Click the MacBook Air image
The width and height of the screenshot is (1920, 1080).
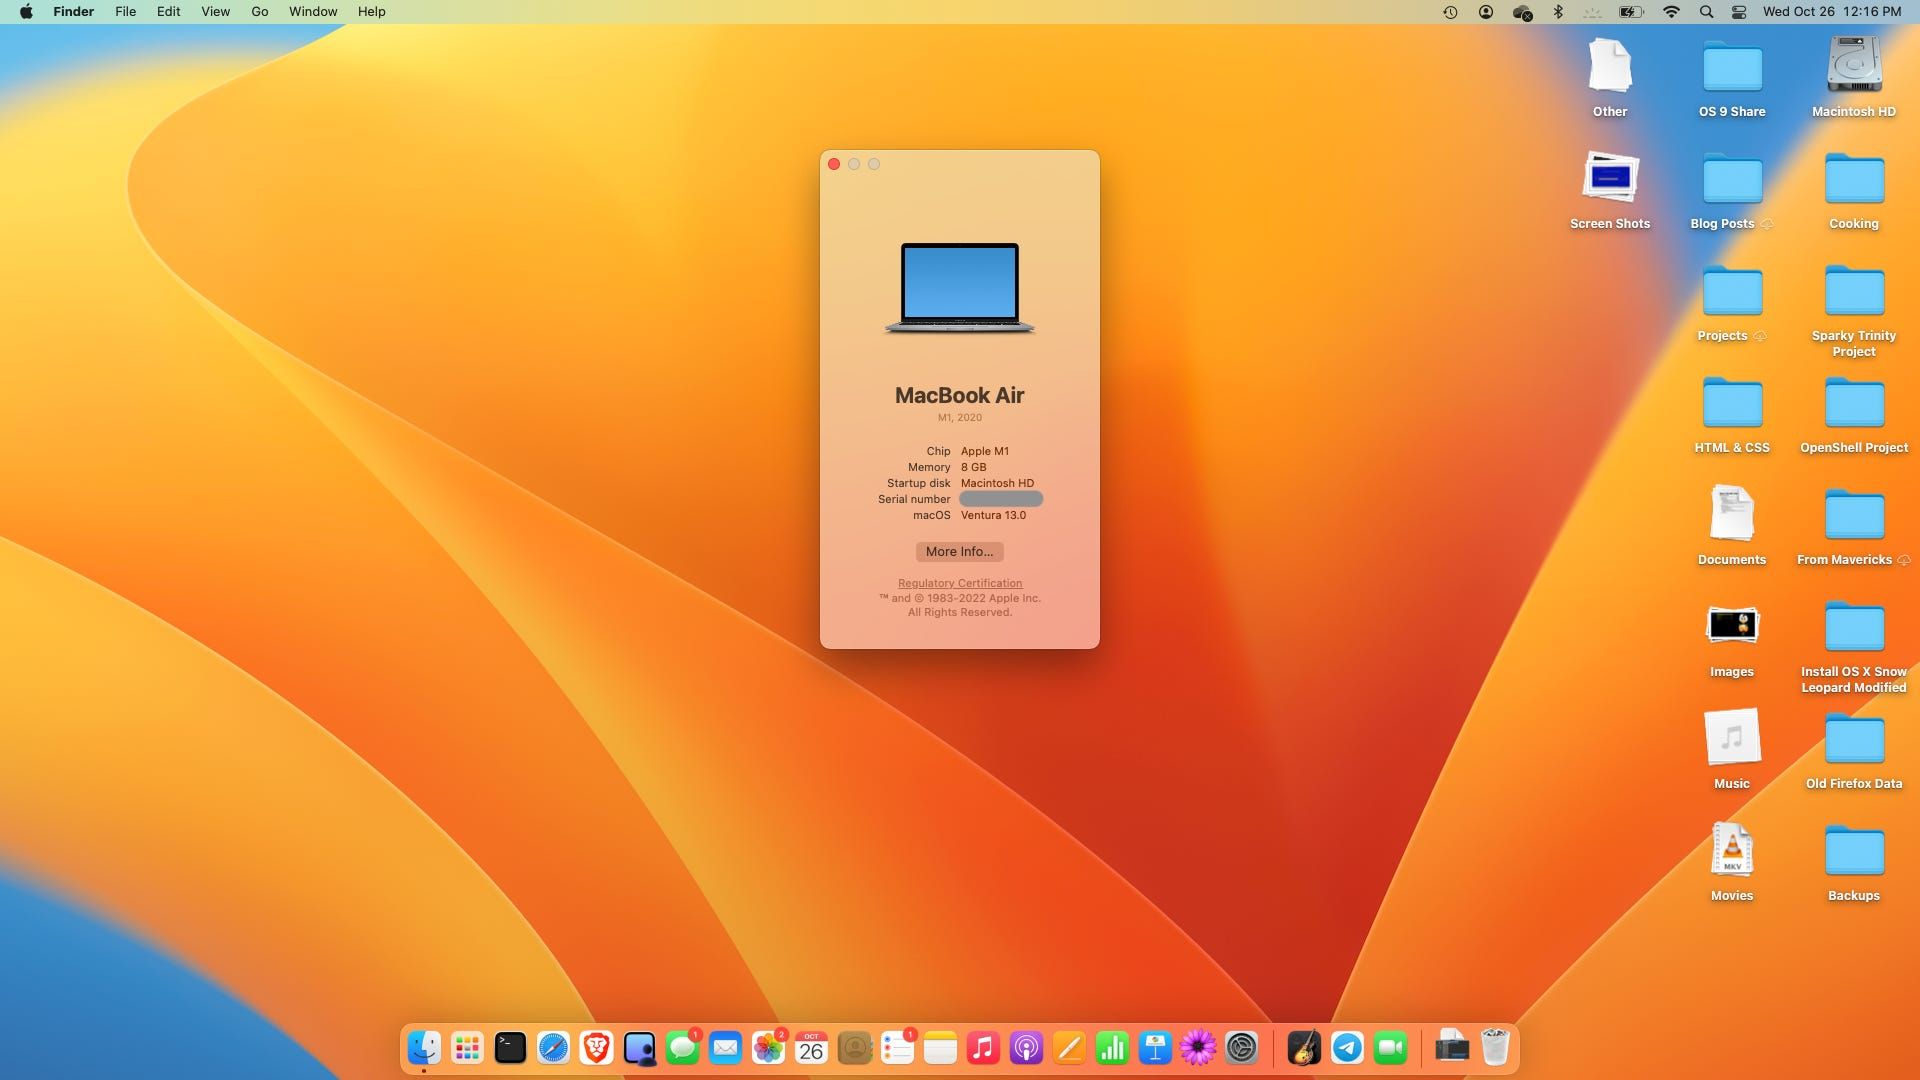960,288
